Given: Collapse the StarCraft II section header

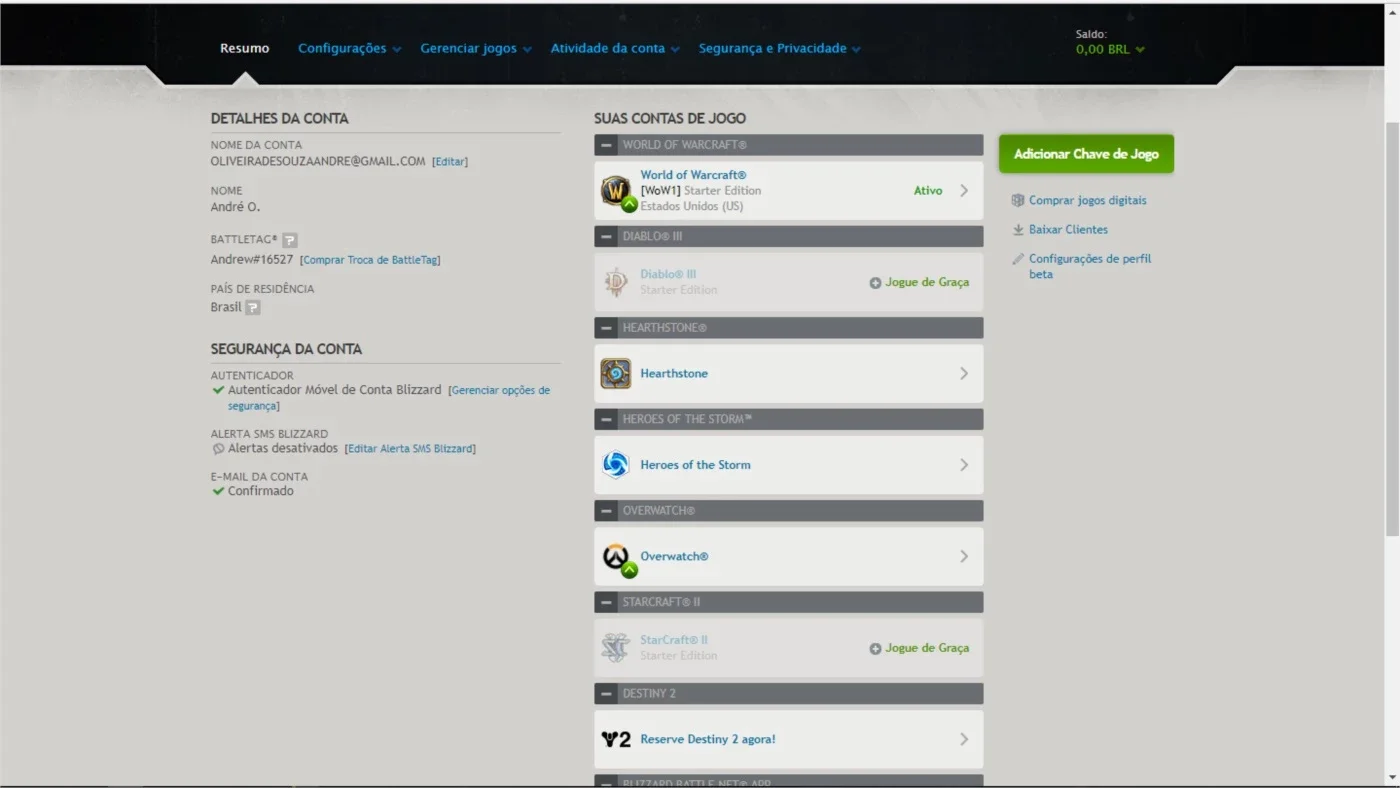Looking at the screenshot, I should 606,602.
